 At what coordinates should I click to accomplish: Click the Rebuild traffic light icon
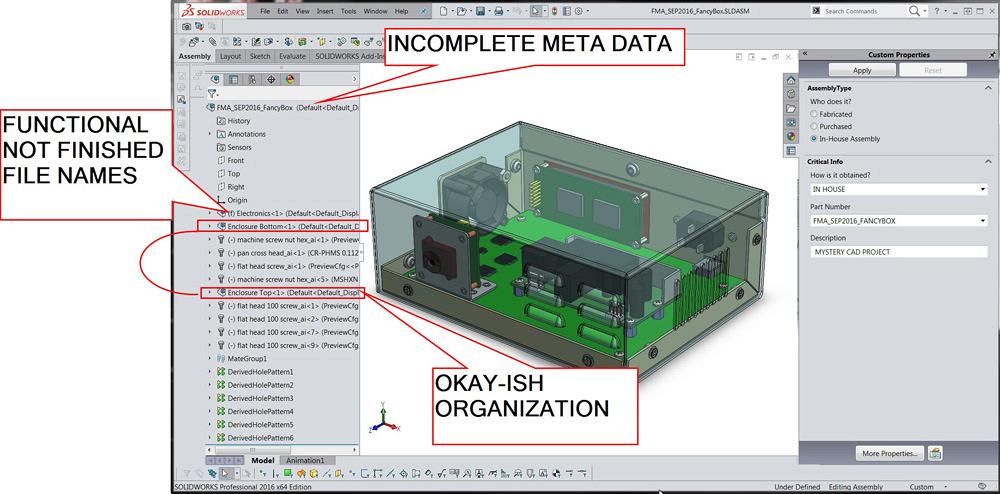click(554, 11)
